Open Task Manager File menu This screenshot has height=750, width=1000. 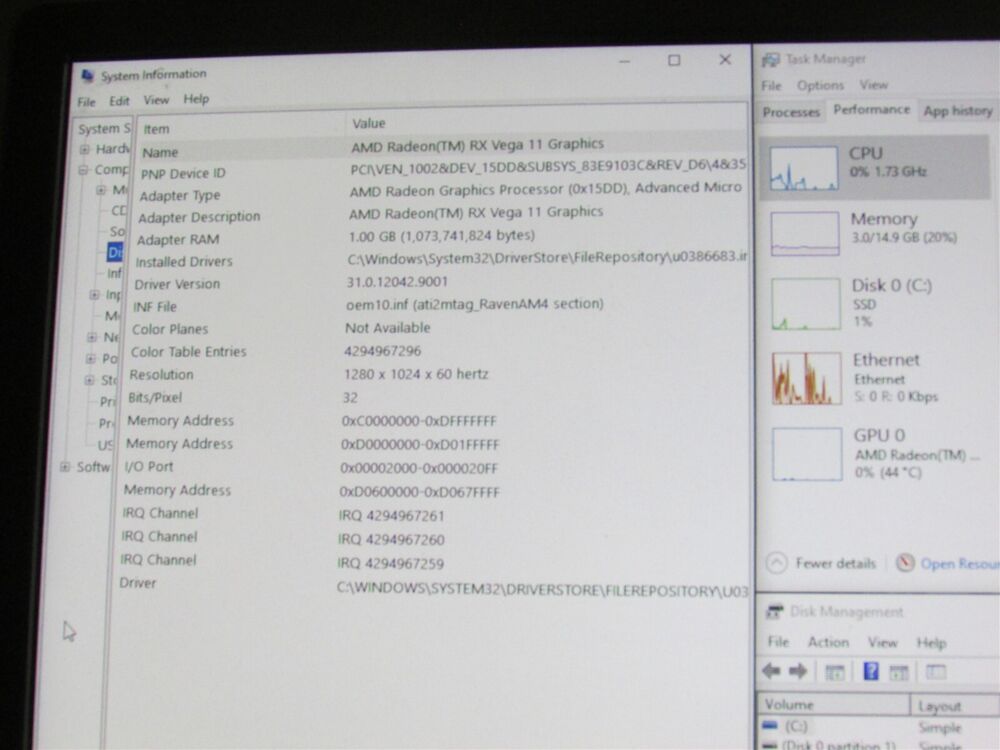tap(771, 85)
